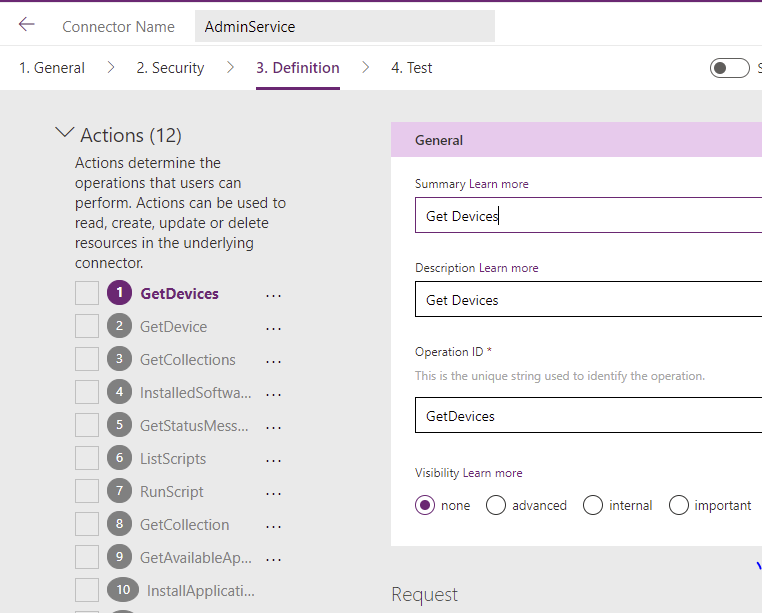Select the InstallApplicati... action
762x613 pixels.
(x=201, y=591)
